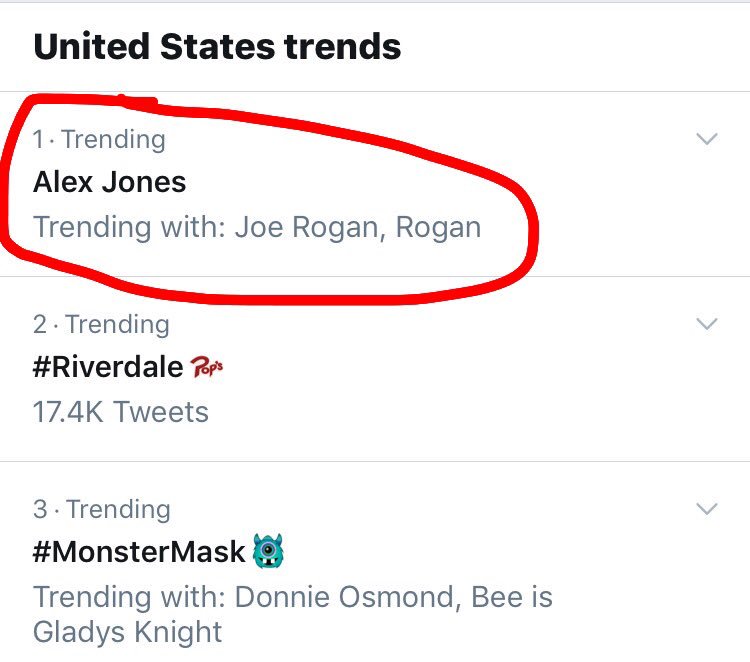Click the monster emoji beside #MonsterMask
Viewport: 750px width, 662px height.
click(267, 551)
